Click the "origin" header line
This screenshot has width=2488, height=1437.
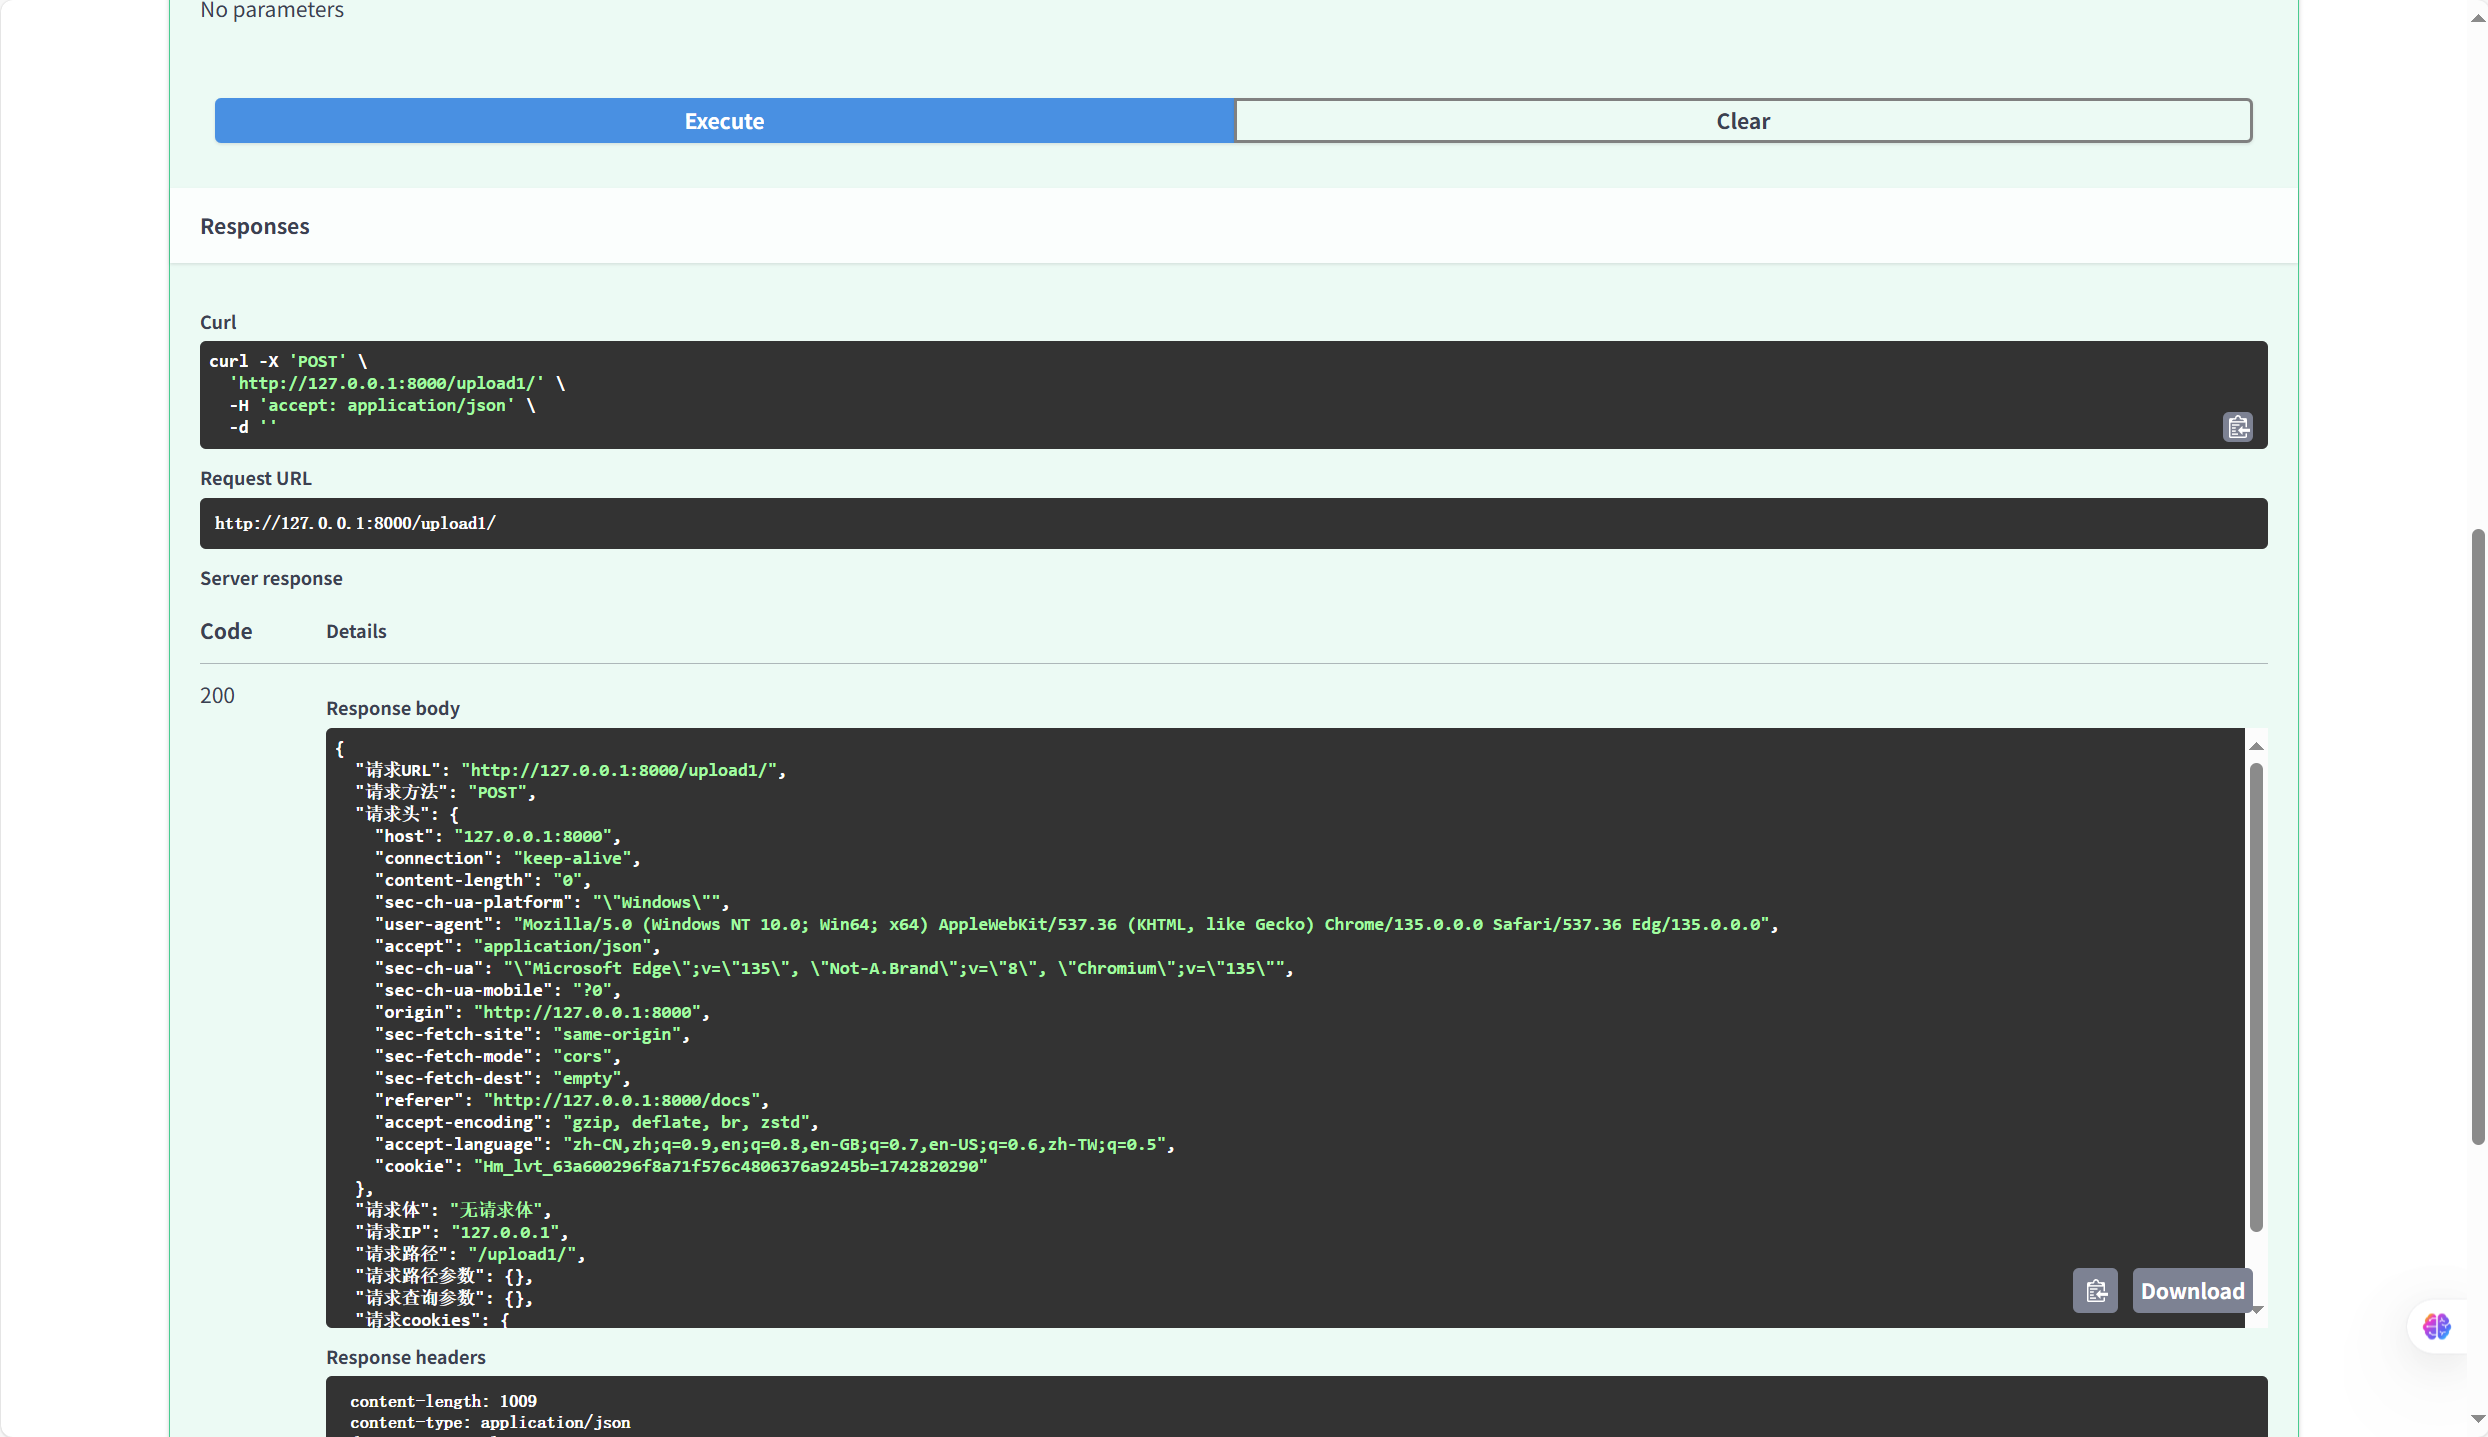(542, 1012)
